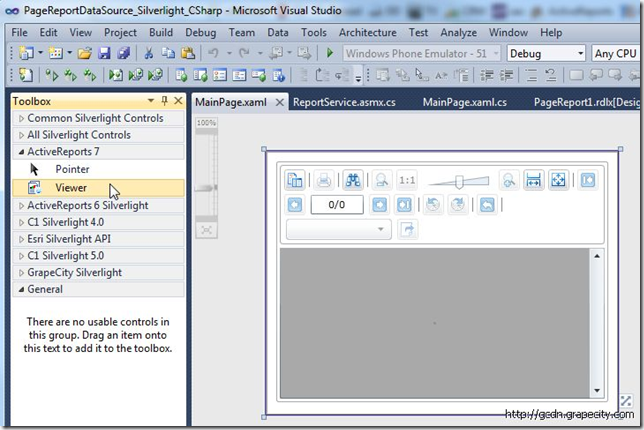Viewport: 644px width, 430px height.
Task: Click the page number field showing 0/0
Action: click(x=336, y=205)
